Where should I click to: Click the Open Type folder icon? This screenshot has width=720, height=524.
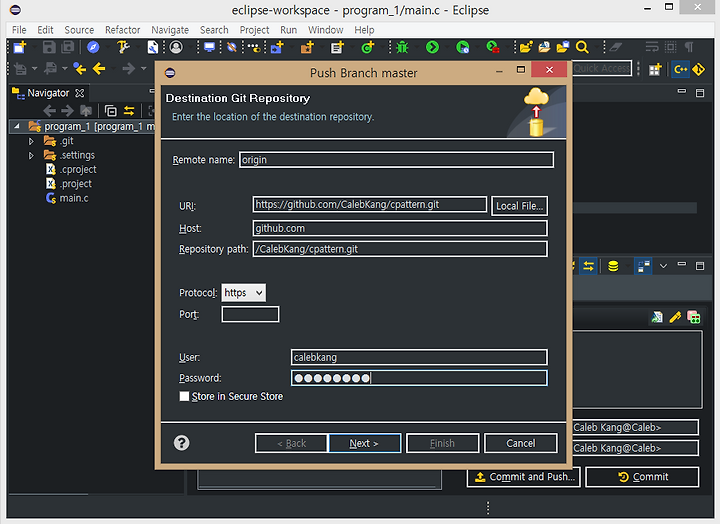(x=526, y=47)
